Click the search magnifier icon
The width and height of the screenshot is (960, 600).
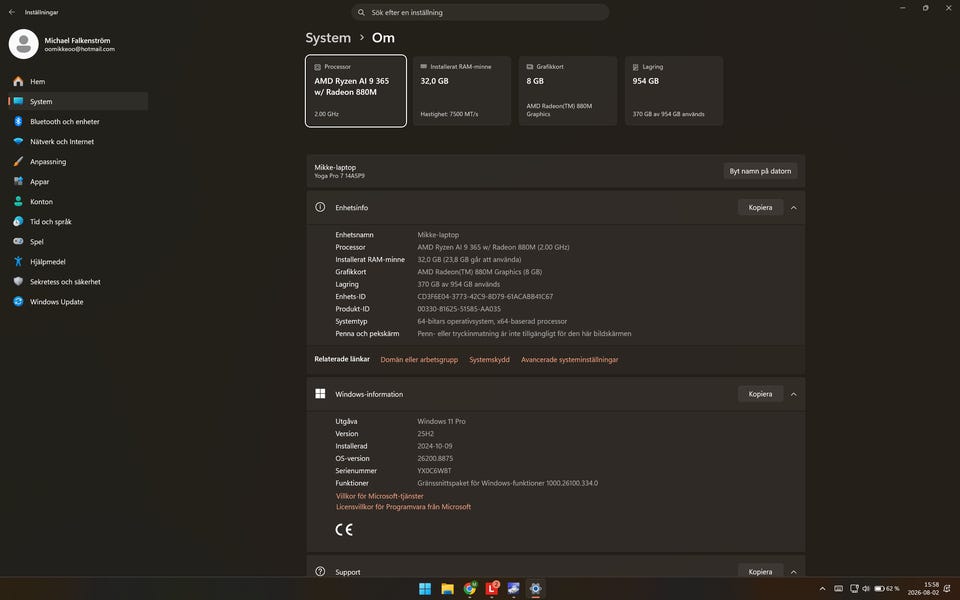click(361, 12)
